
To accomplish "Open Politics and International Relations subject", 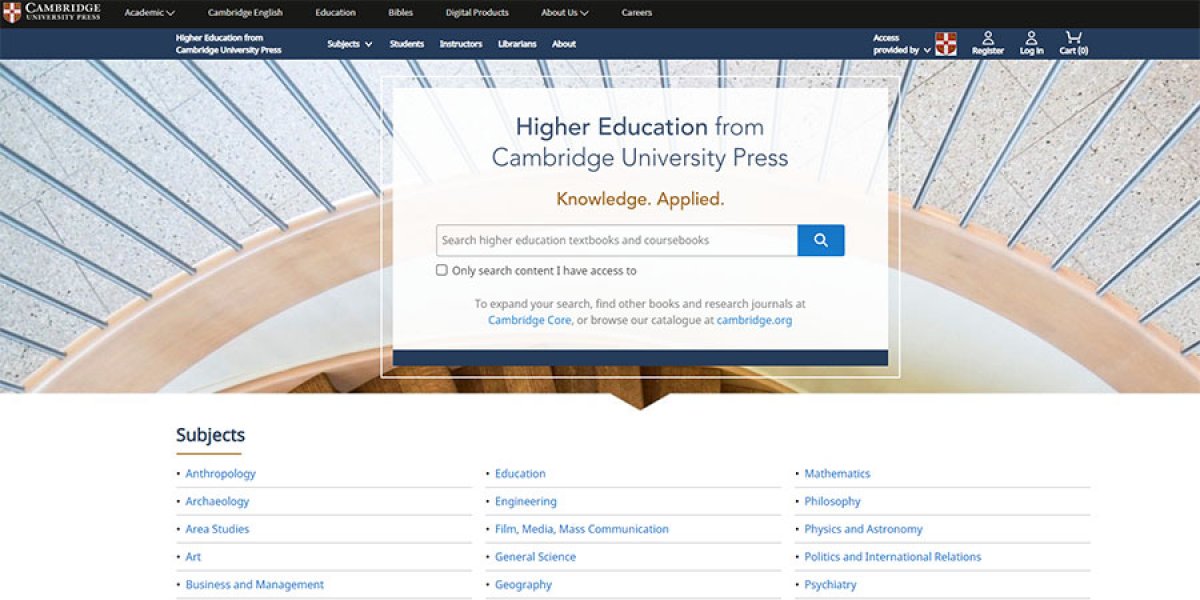I will click(893, 557).
